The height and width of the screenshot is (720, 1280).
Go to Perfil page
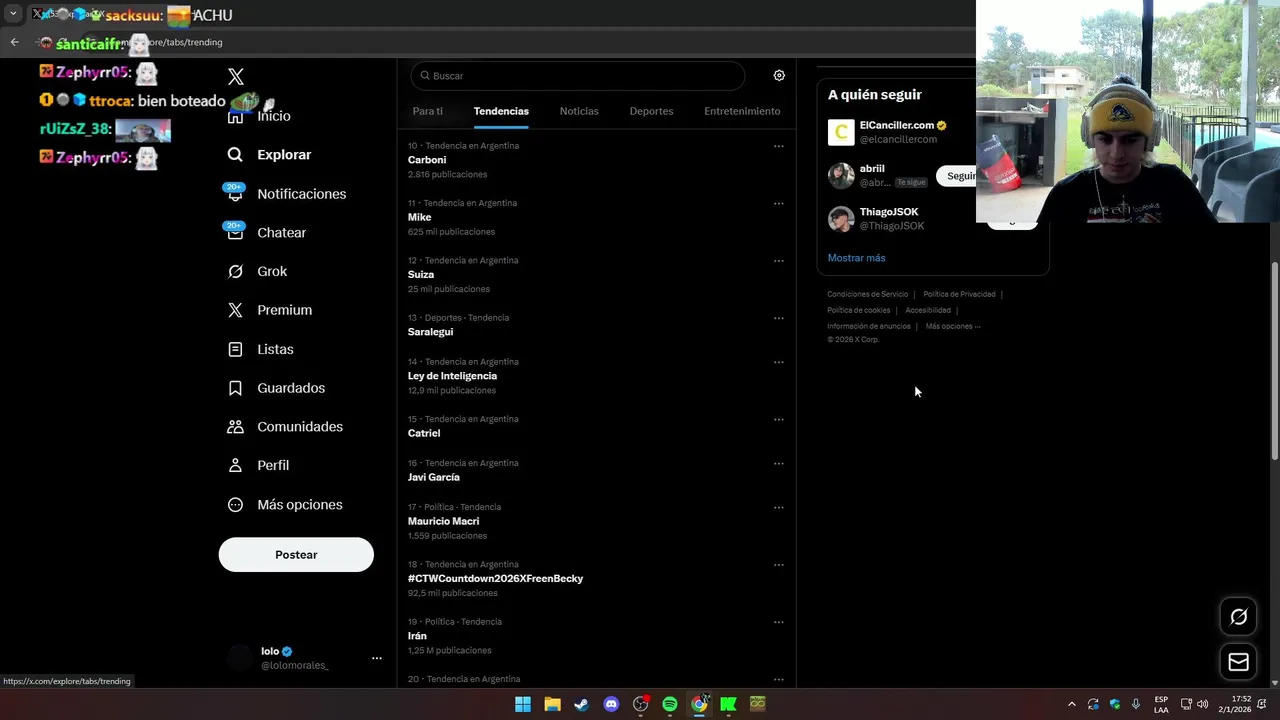(x=258, y=465)
